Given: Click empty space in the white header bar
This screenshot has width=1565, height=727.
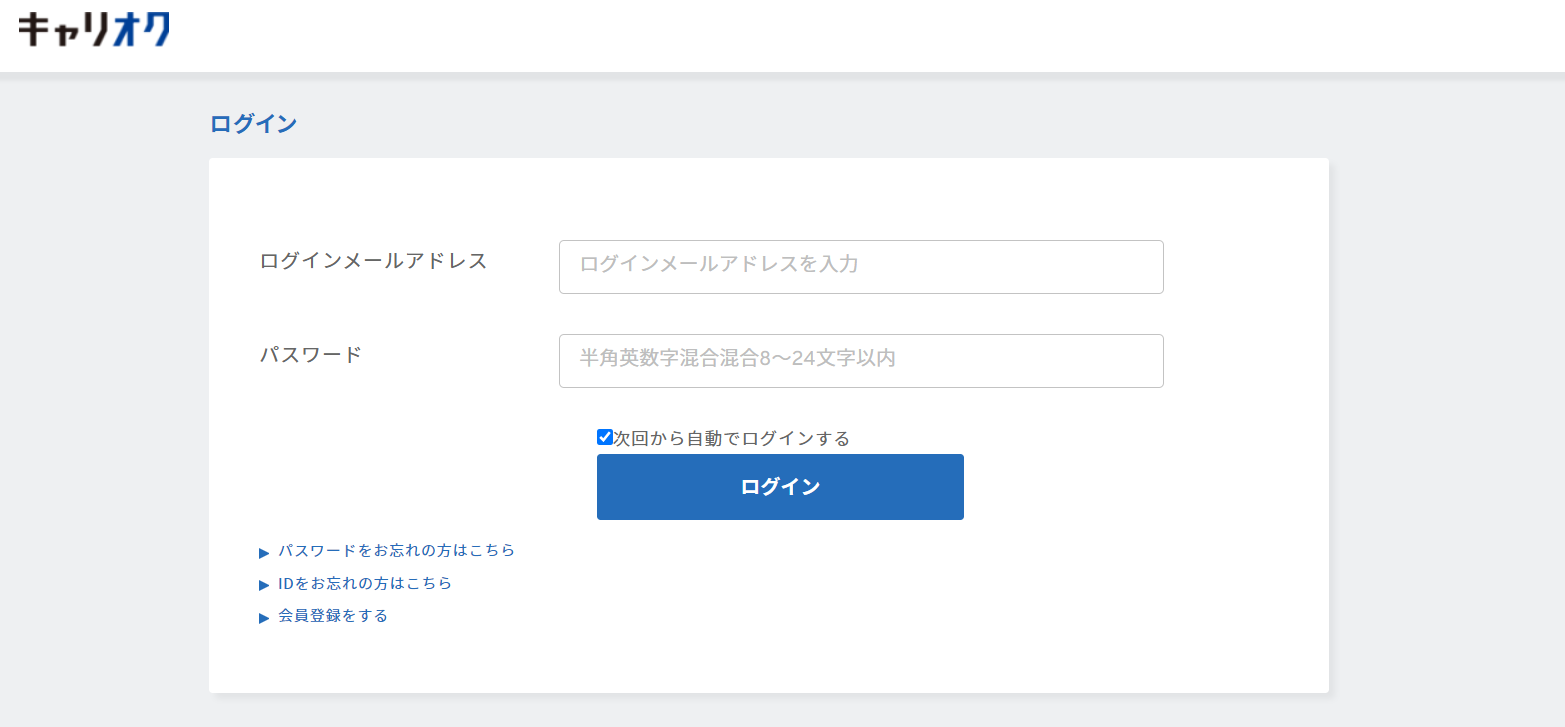Looking at the screenshot, I should tap(800, 35).
